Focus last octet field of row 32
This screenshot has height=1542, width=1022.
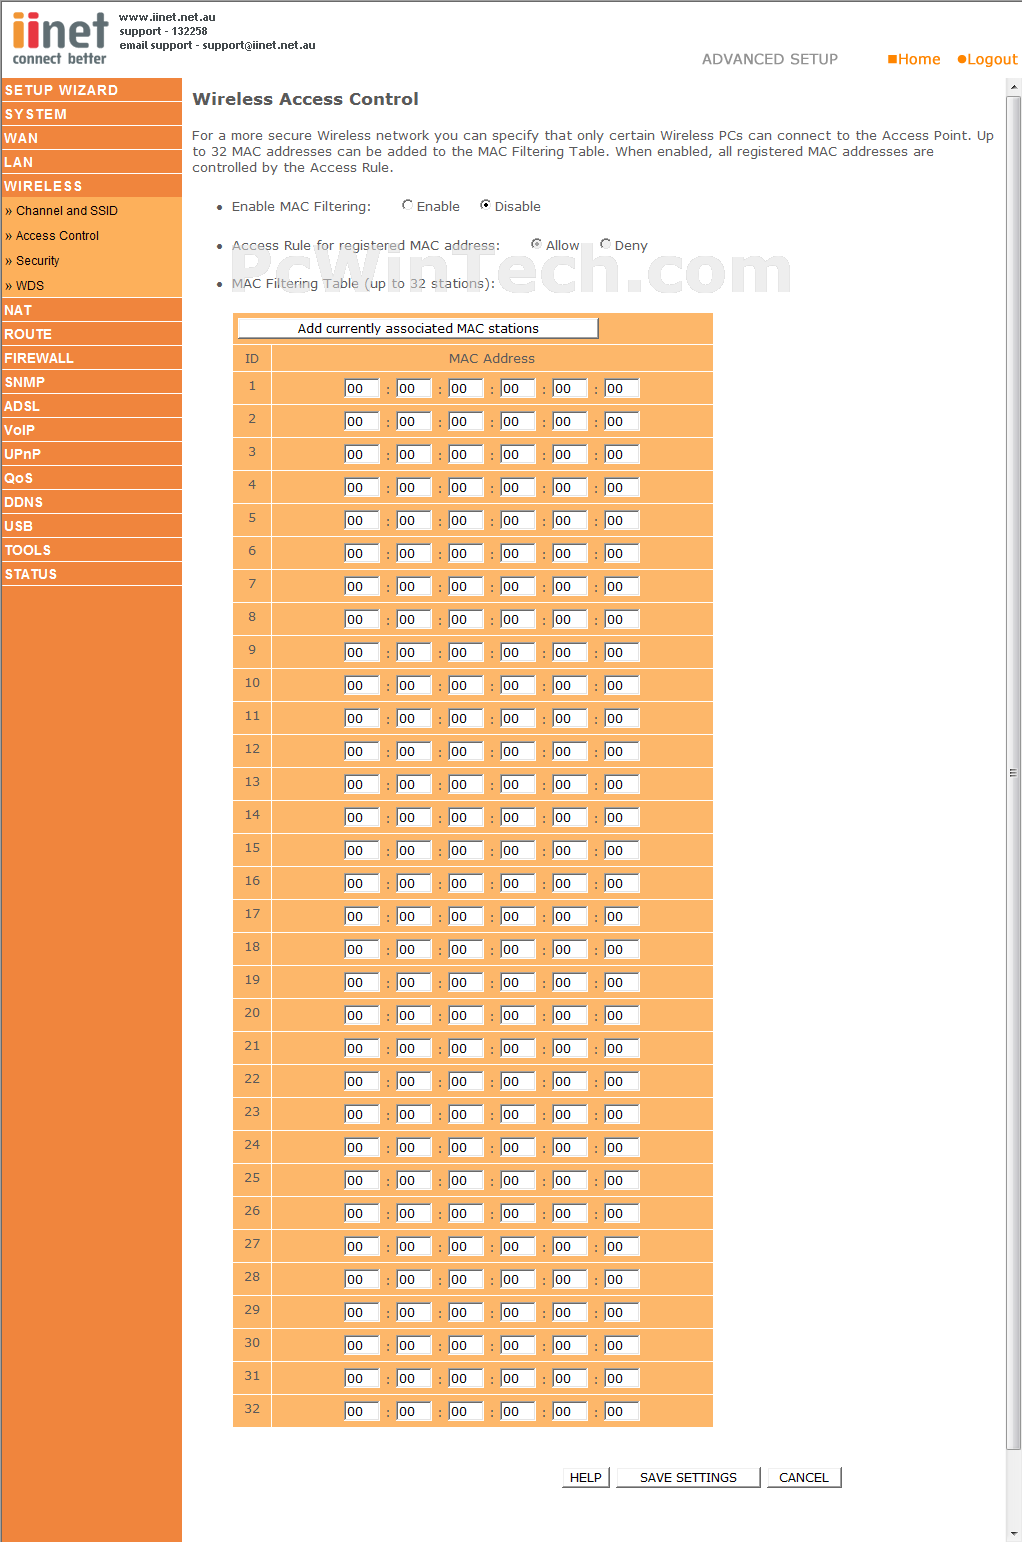coord(621,1411)
